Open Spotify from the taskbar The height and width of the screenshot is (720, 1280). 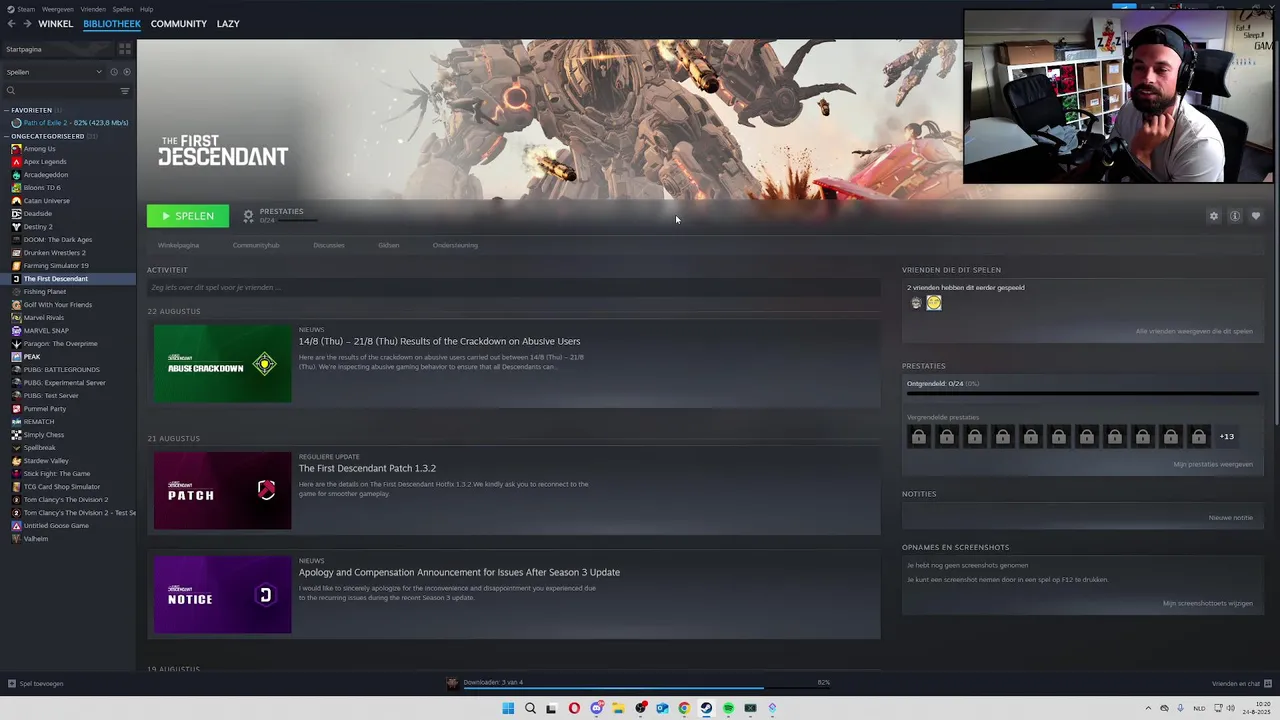pyautogui.click(x=728, y=708)
